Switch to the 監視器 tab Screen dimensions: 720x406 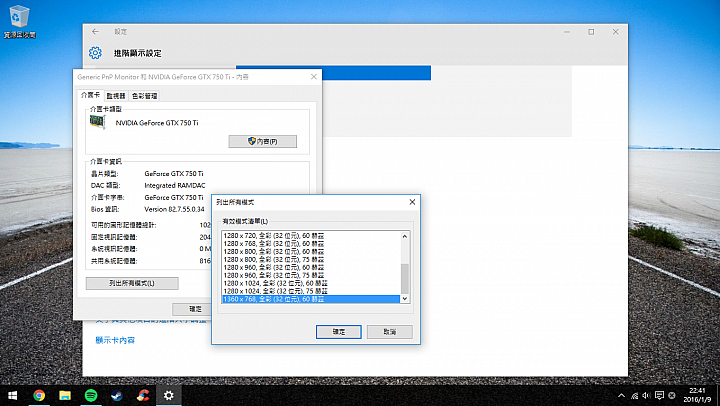116,96
